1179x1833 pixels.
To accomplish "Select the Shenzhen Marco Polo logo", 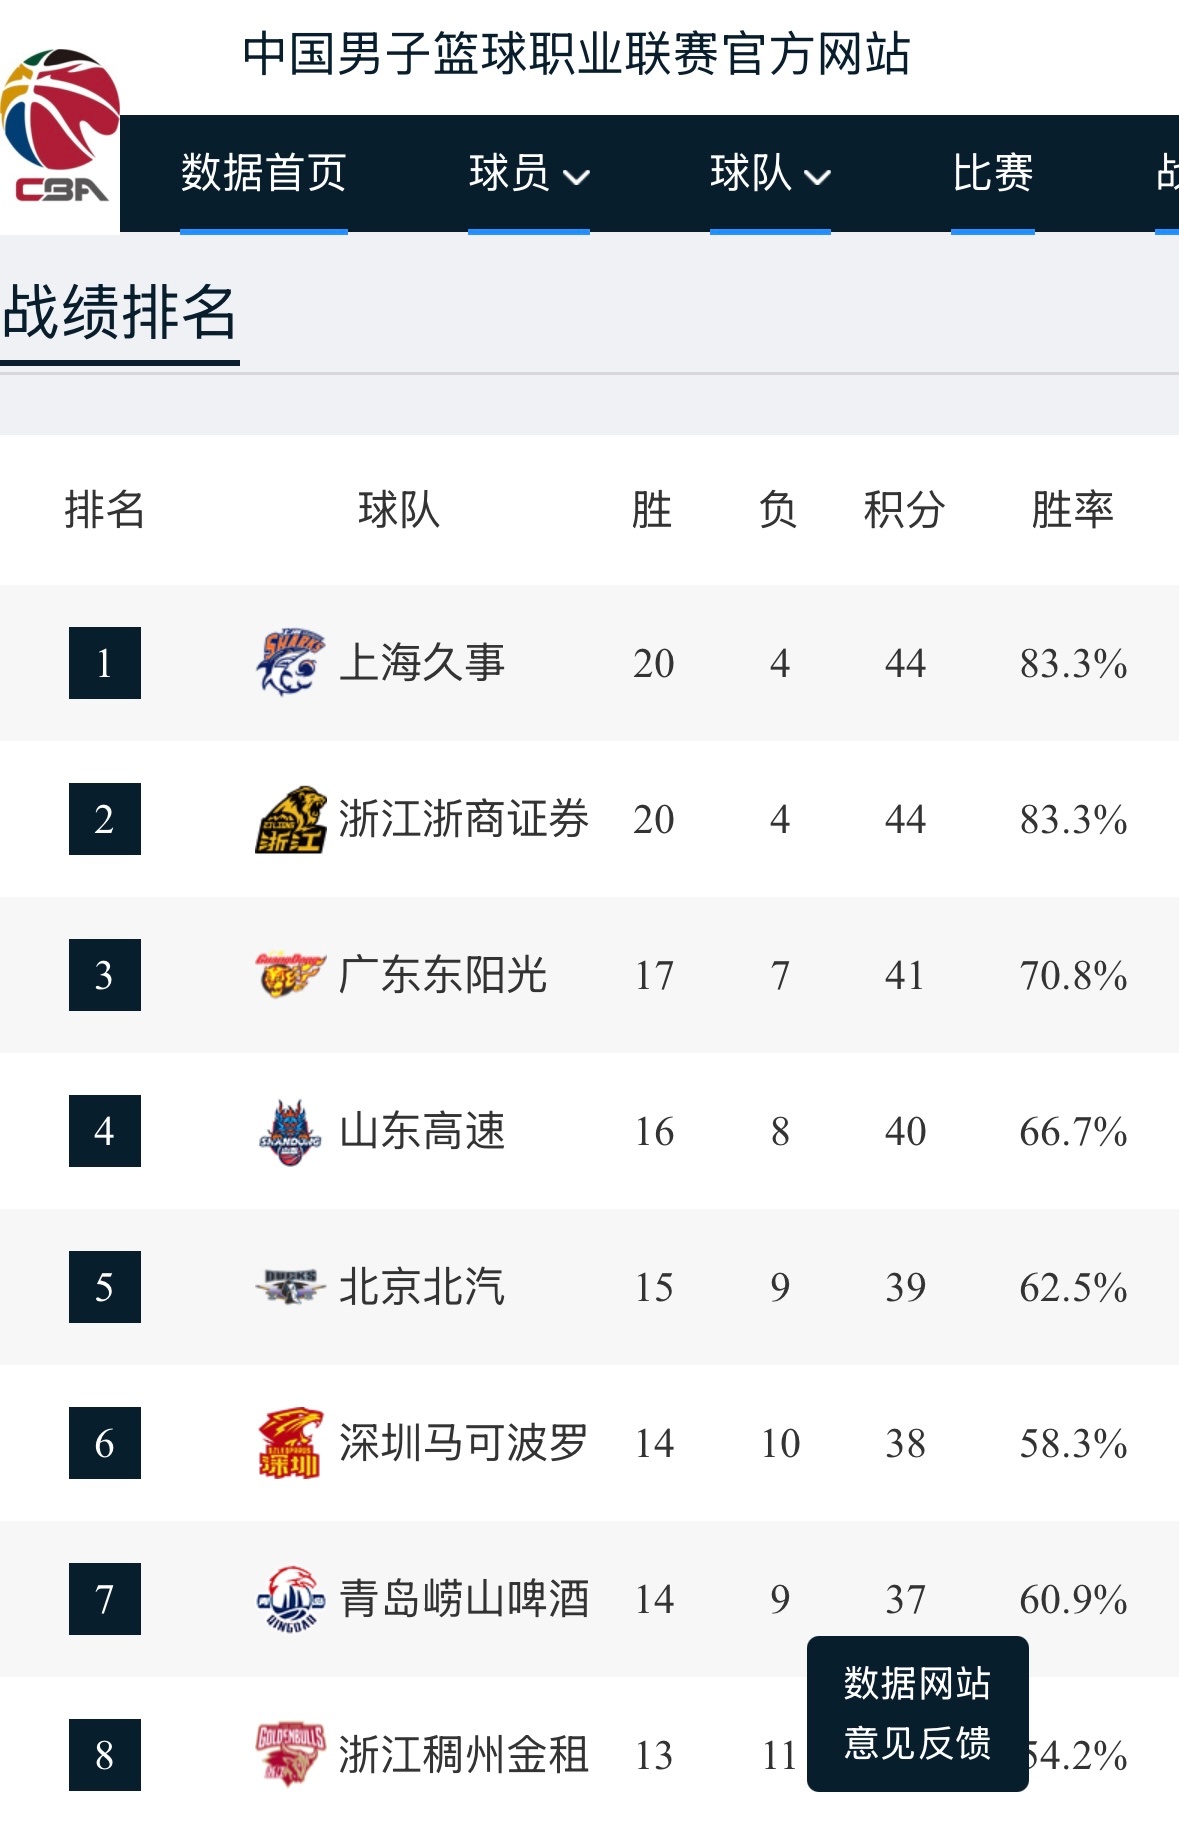I will tap(289, 1442).
